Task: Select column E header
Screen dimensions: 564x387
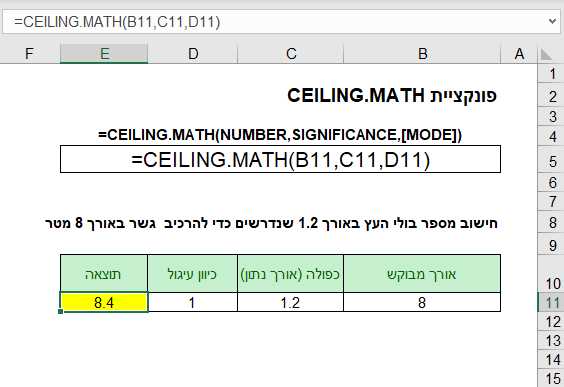Action: [104, 54]
